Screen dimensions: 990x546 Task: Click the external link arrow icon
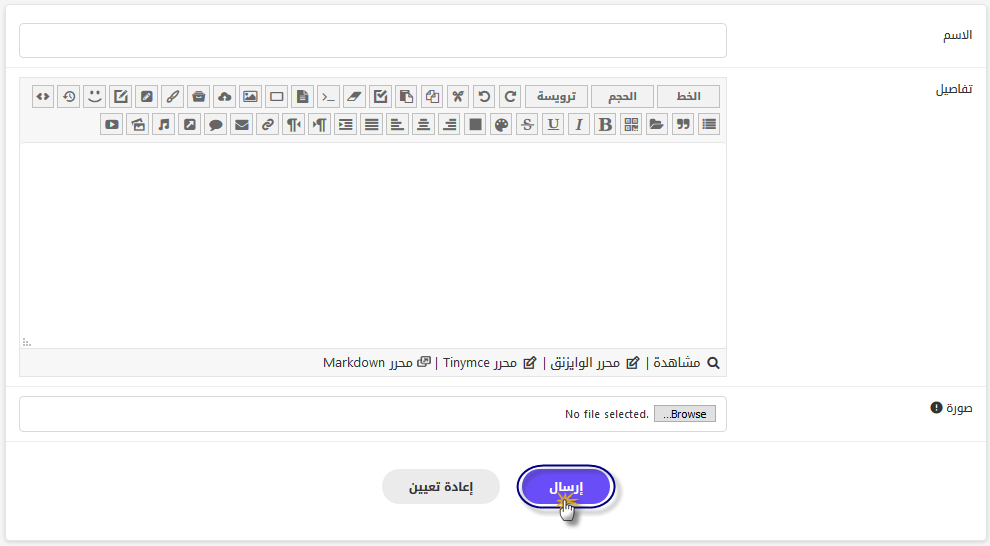189,124
